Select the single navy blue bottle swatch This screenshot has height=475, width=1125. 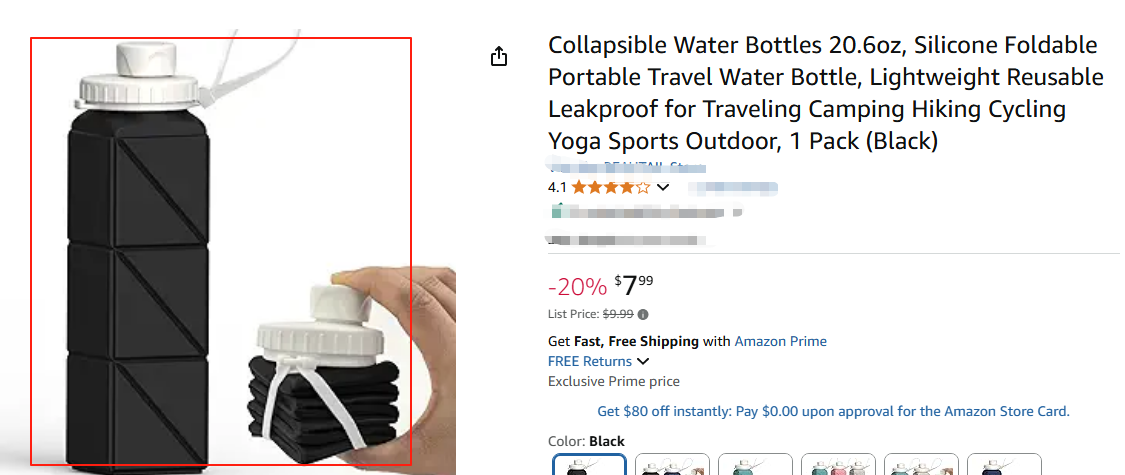pos(1004,465)
